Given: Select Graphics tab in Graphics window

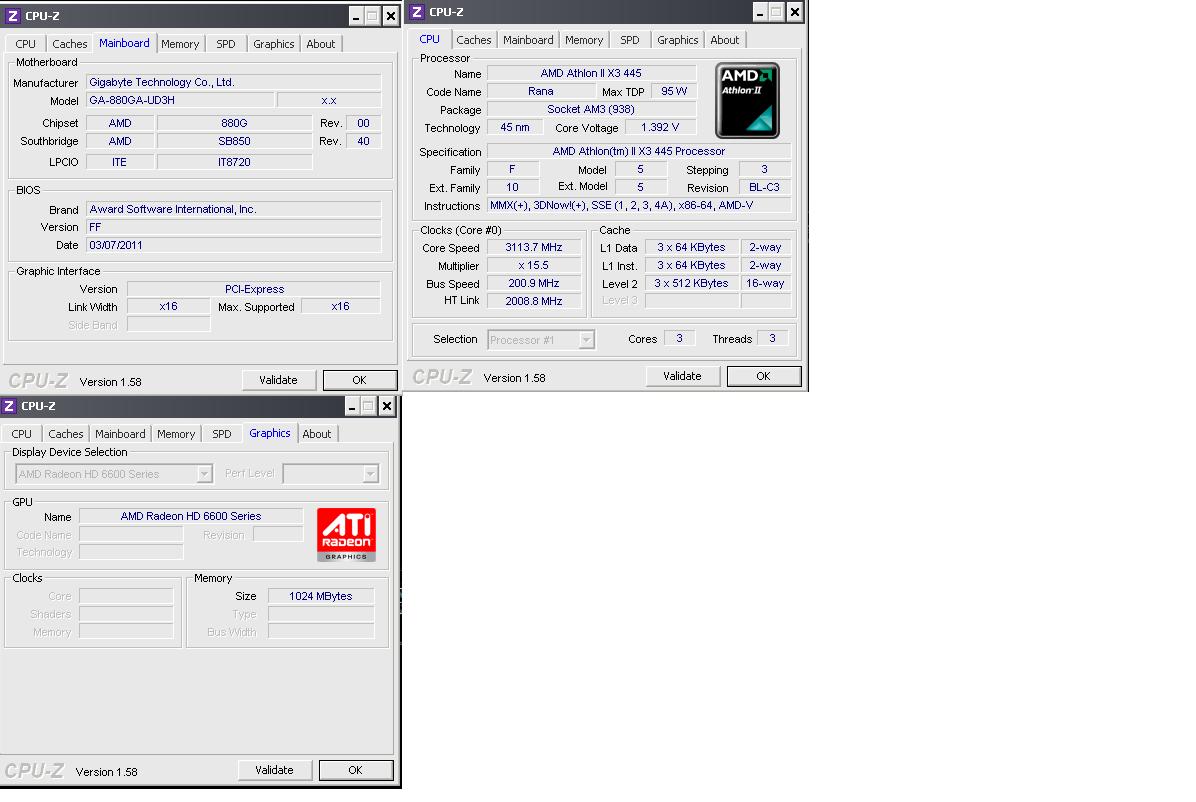Looking at the screenshot, I should 270,433.
